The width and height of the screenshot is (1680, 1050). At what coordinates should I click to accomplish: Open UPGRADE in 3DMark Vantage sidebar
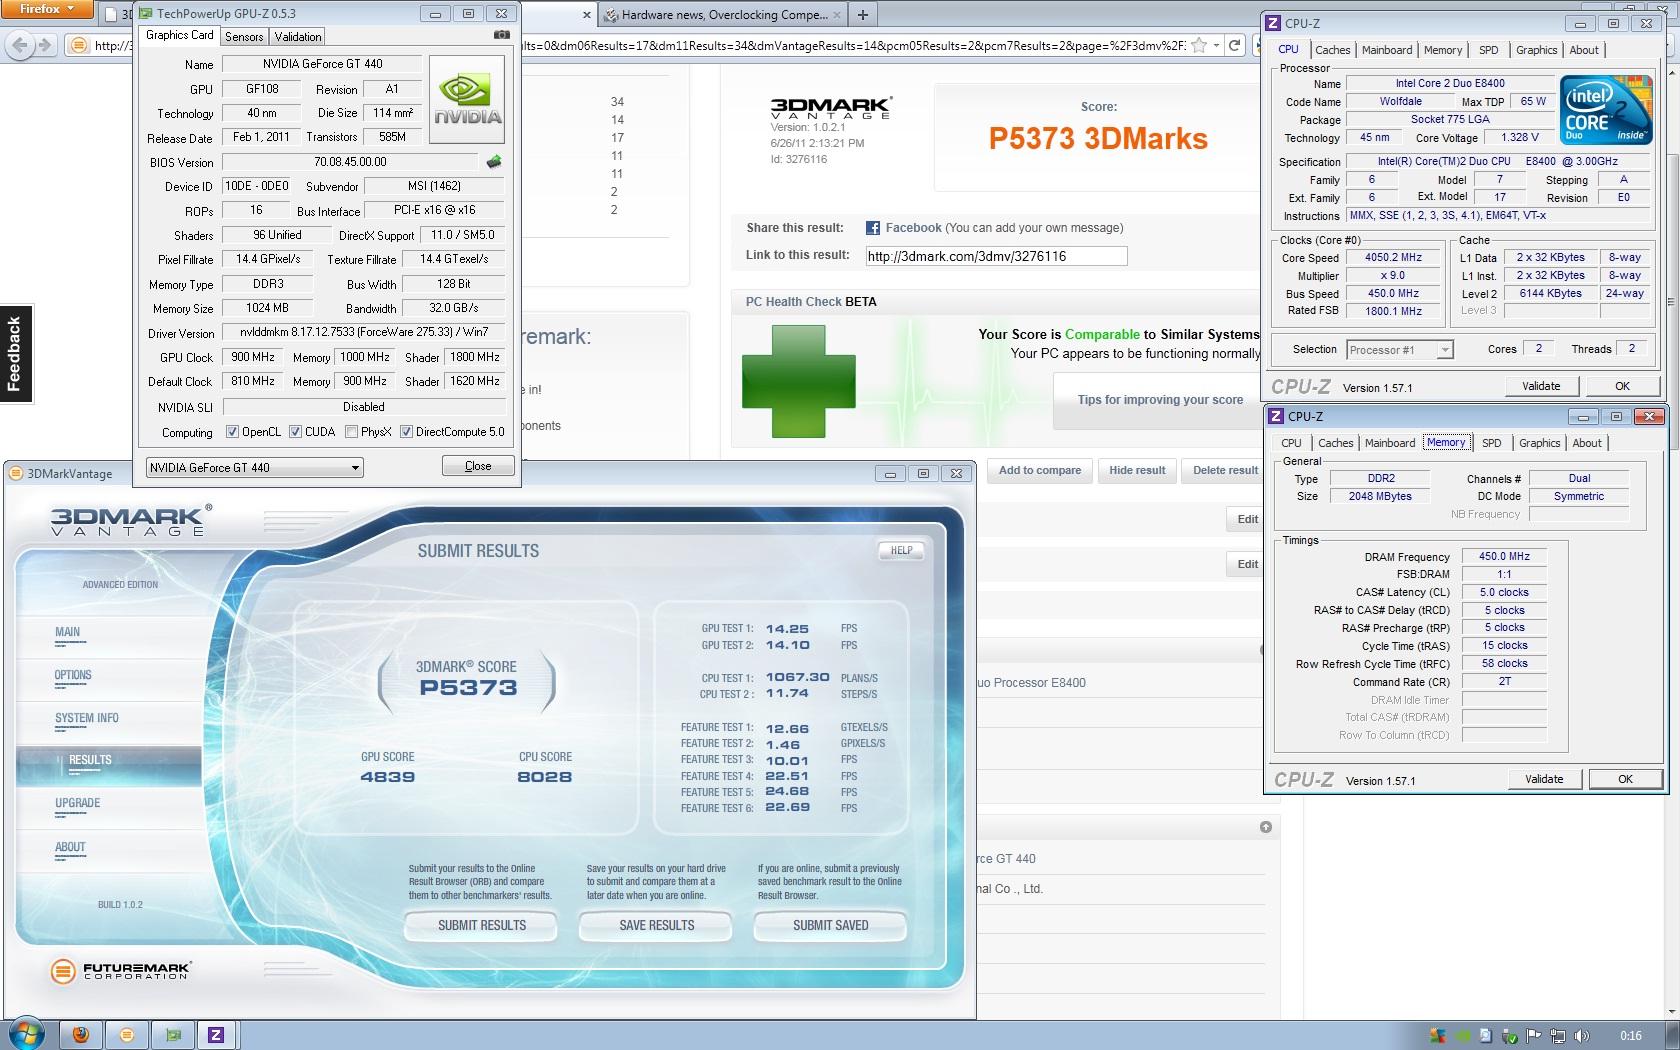click(78, 803)
